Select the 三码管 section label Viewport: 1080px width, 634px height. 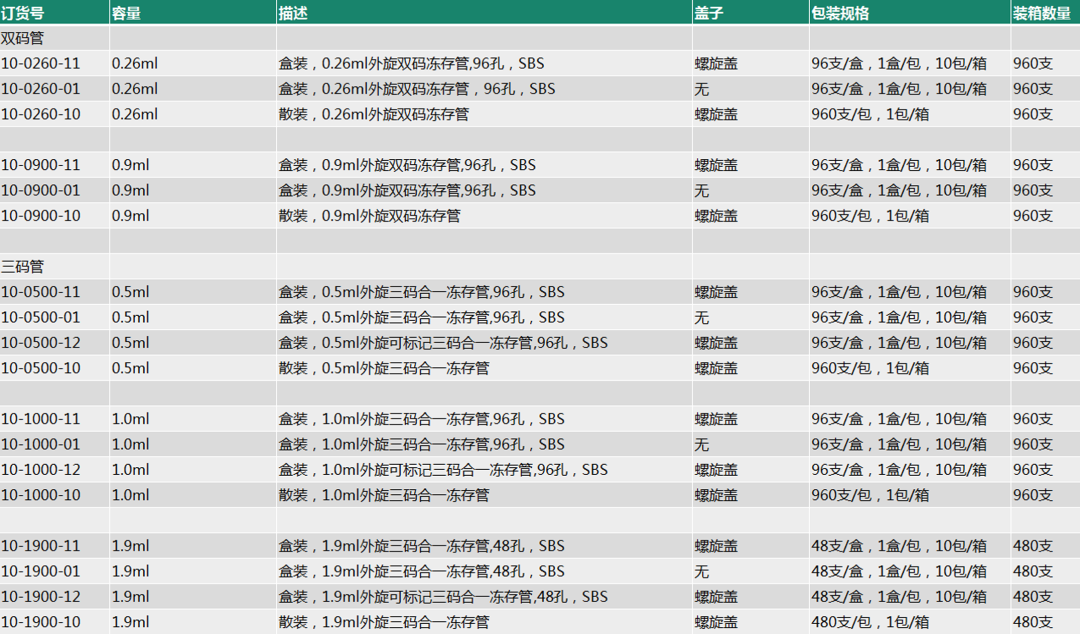coord(22,267)
